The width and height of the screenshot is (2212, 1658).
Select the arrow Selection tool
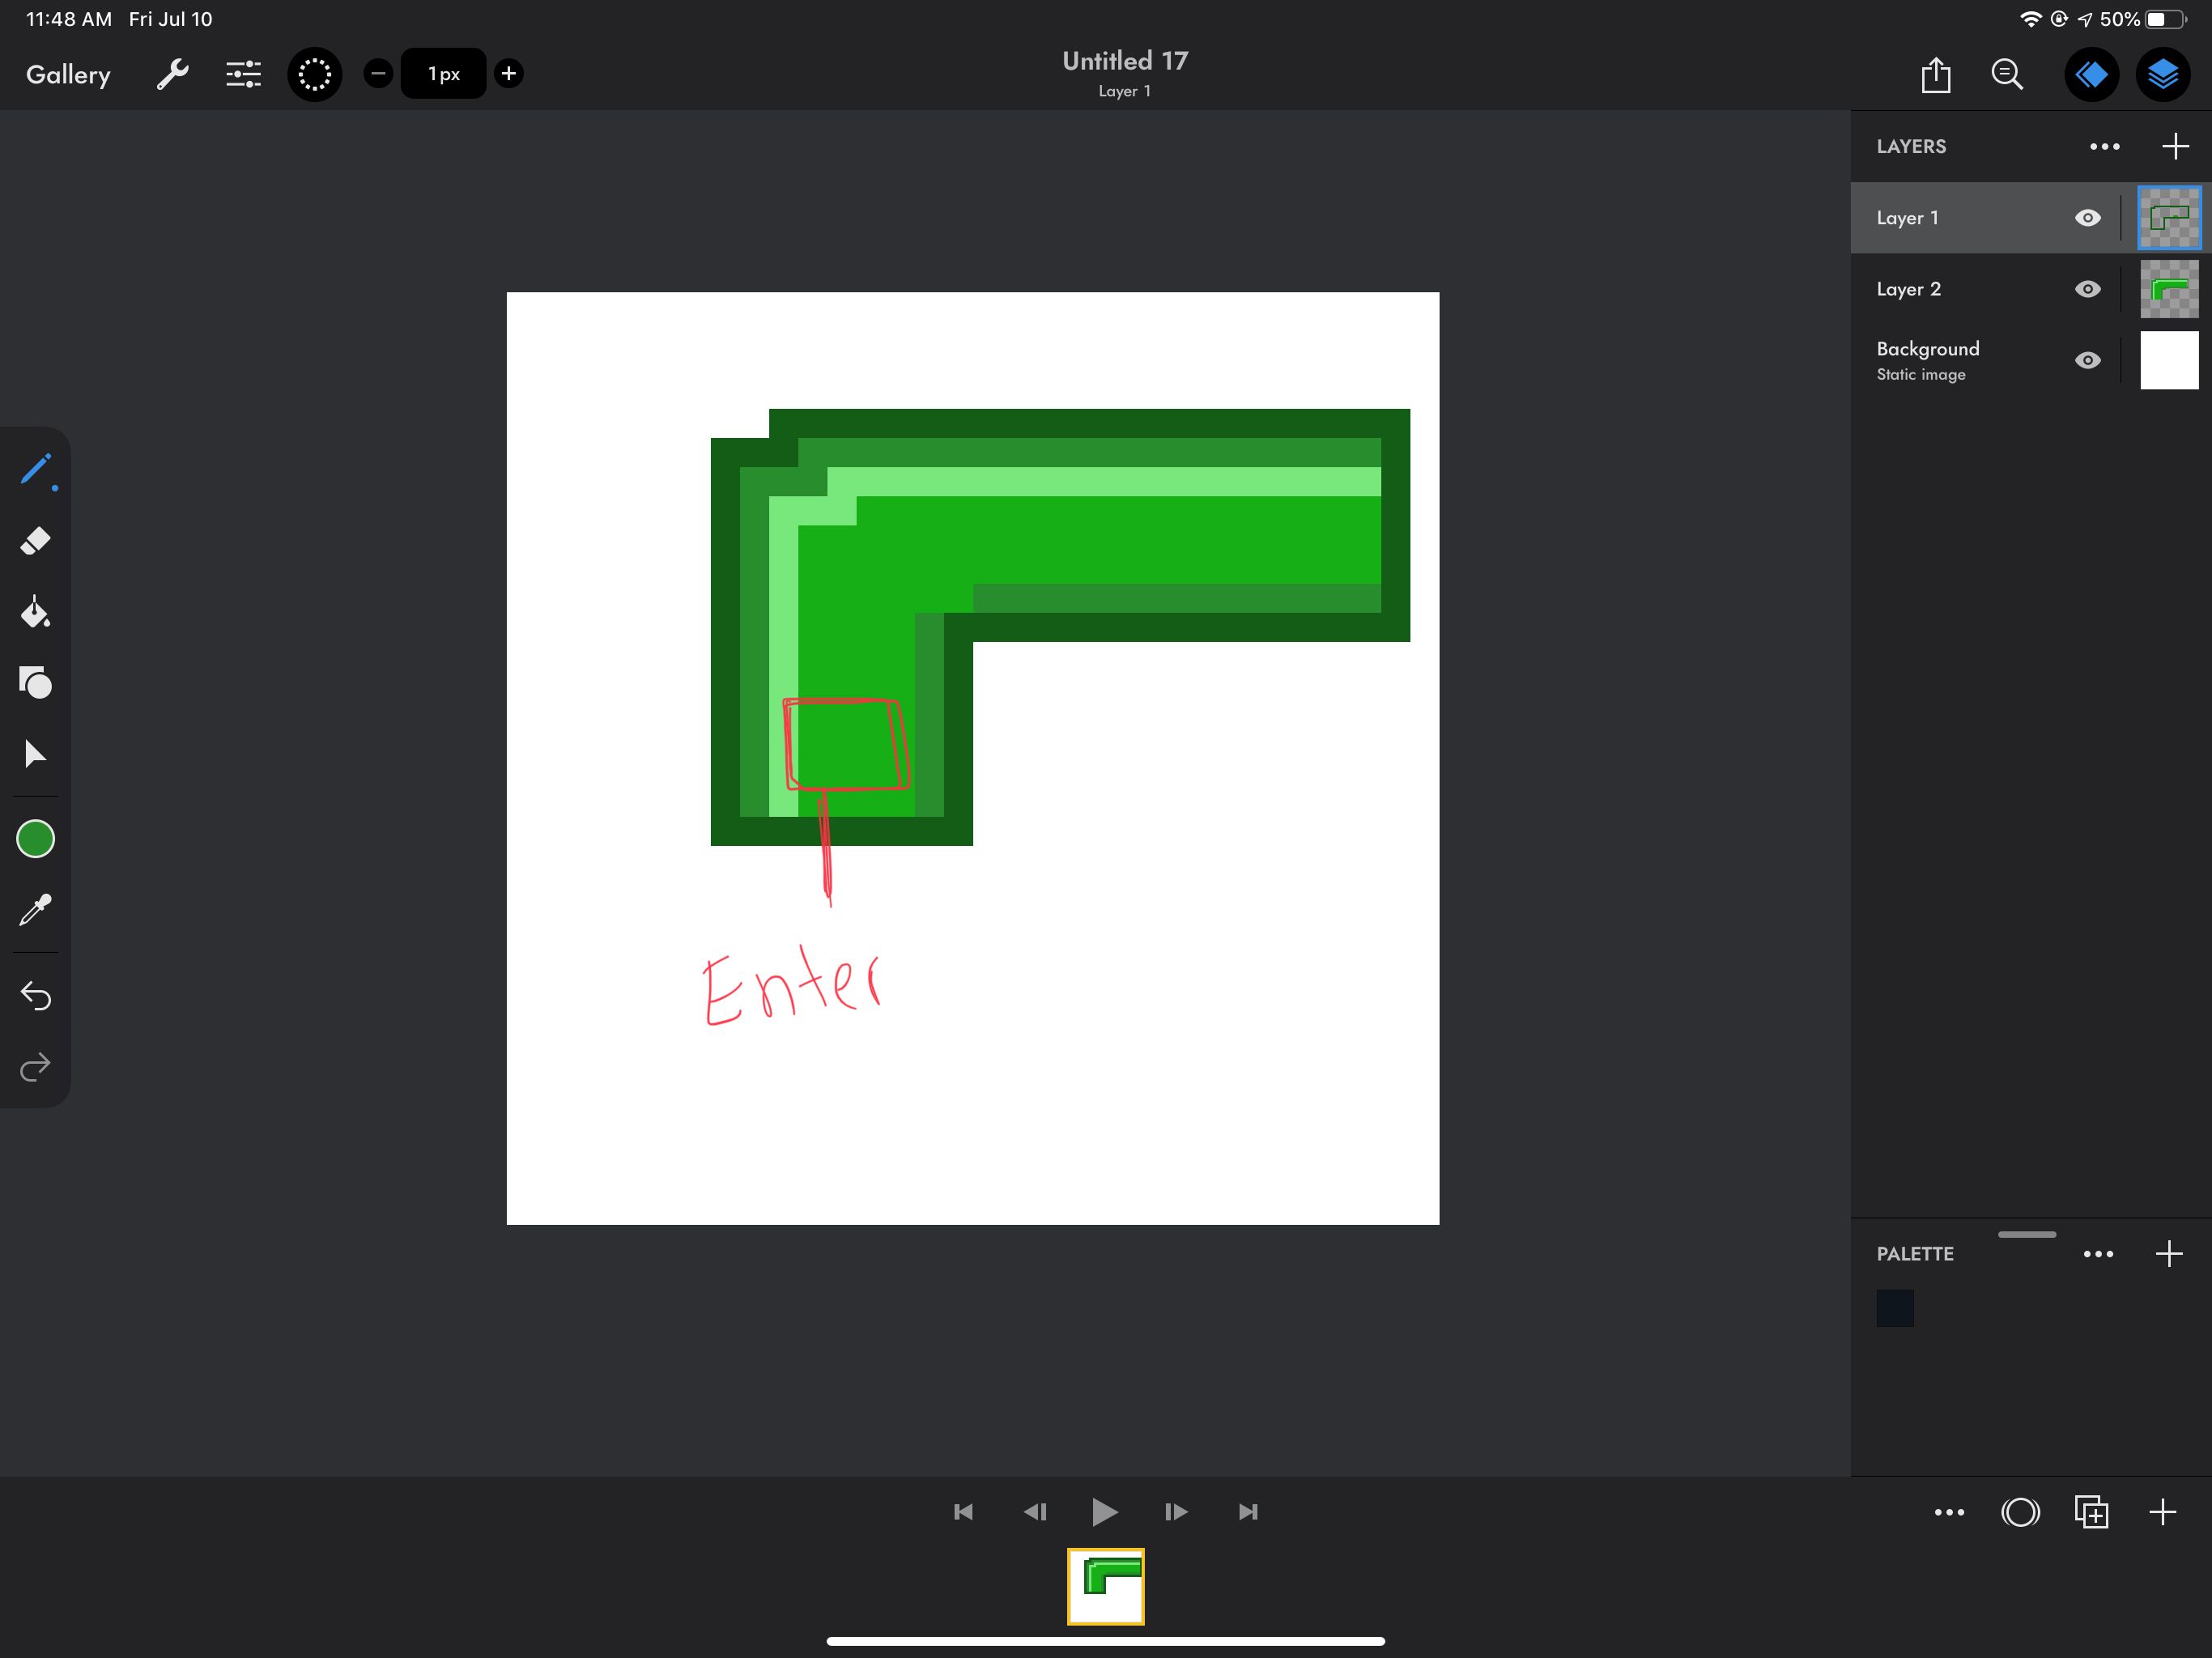coord(35,754)
